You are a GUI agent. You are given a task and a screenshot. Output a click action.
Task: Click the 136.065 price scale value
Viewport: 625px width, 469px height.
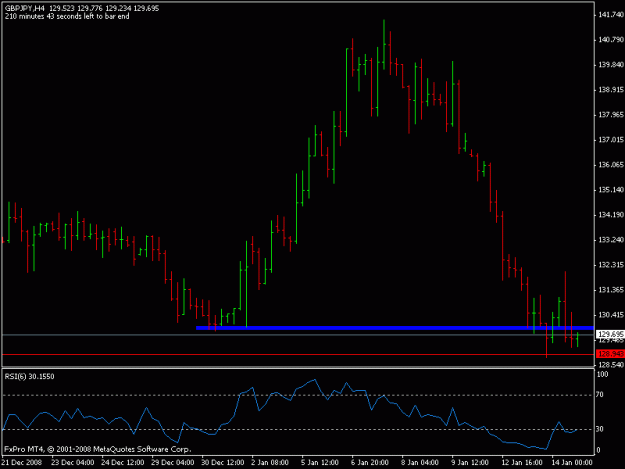(x=611, y=165)
